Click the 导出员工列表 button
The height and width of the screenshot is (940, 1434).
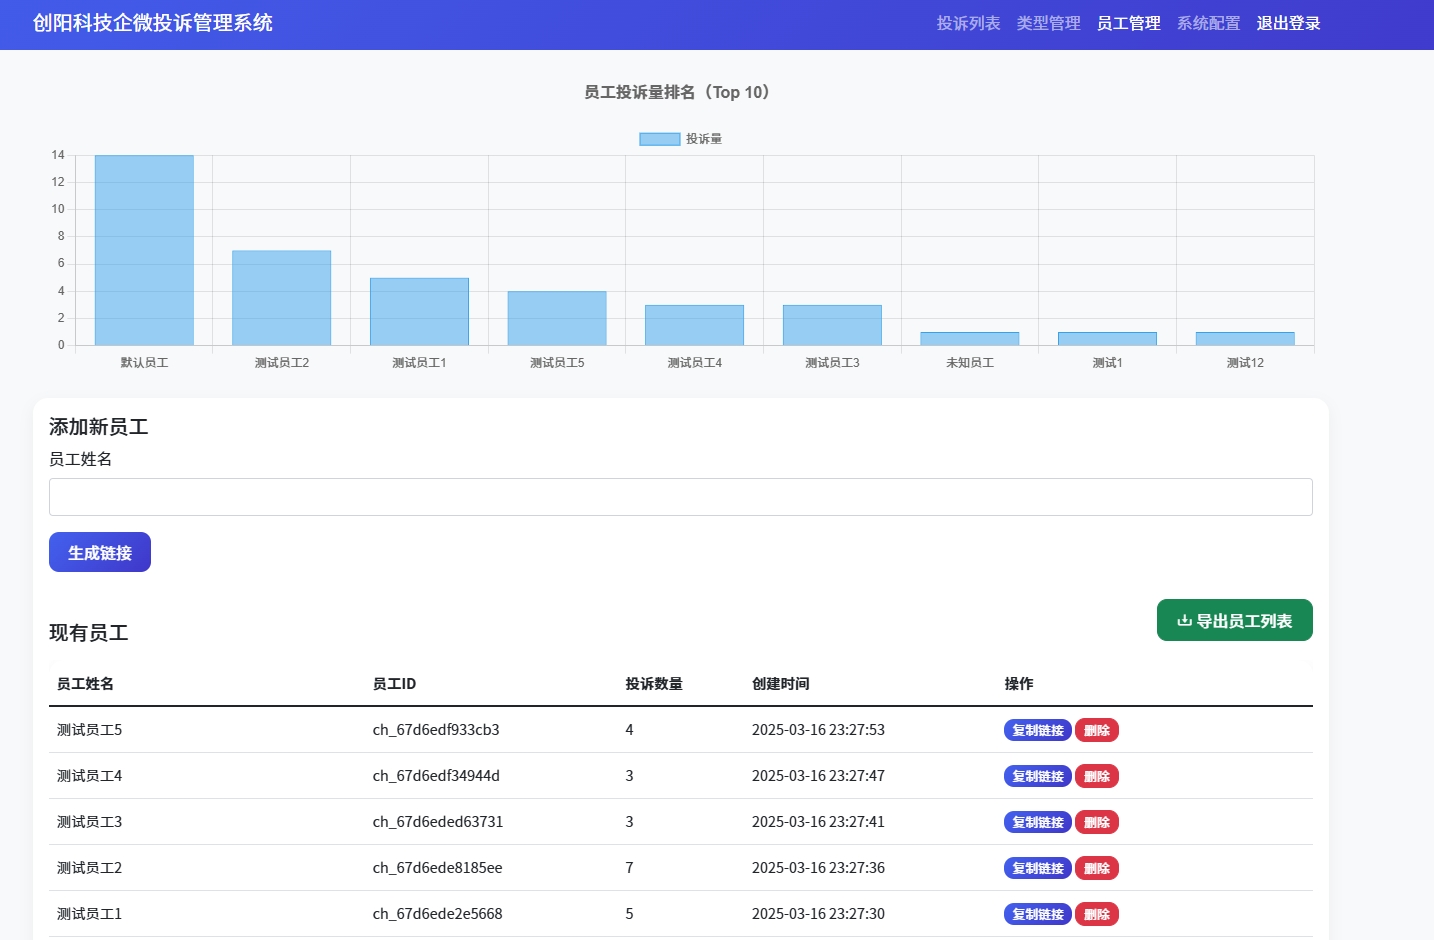coord(1234,620)
